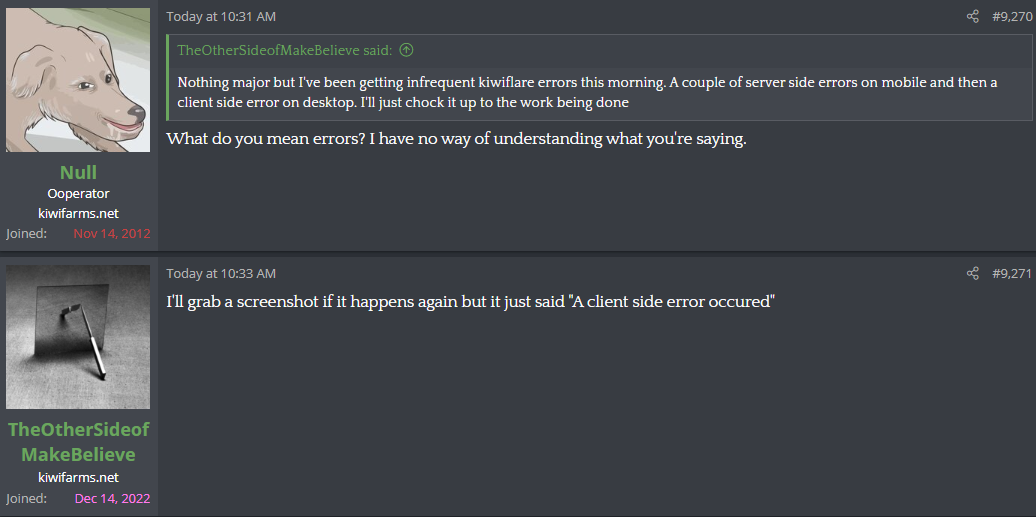Click kiwifarms.net under Null's name

tap(78, 213)
